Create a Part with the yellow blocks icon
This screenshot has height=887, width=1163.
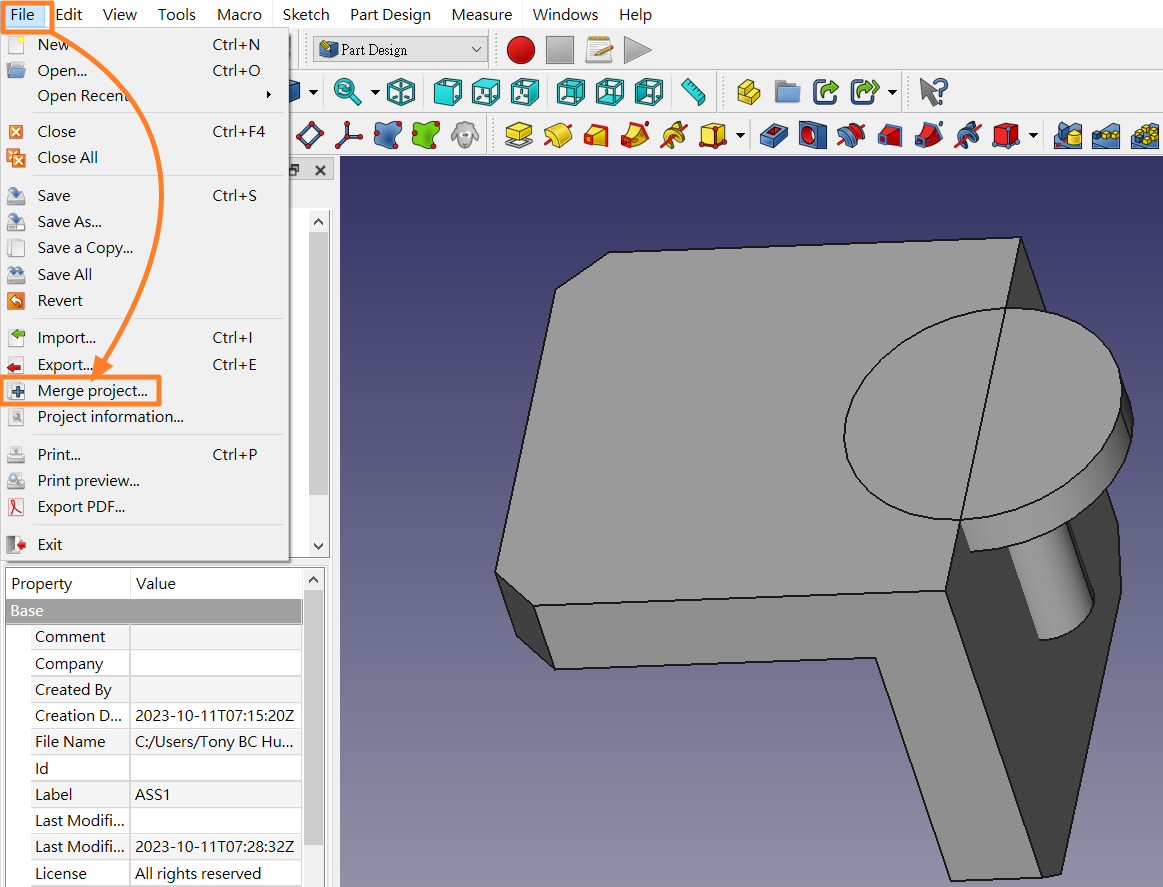click(748, 92)
